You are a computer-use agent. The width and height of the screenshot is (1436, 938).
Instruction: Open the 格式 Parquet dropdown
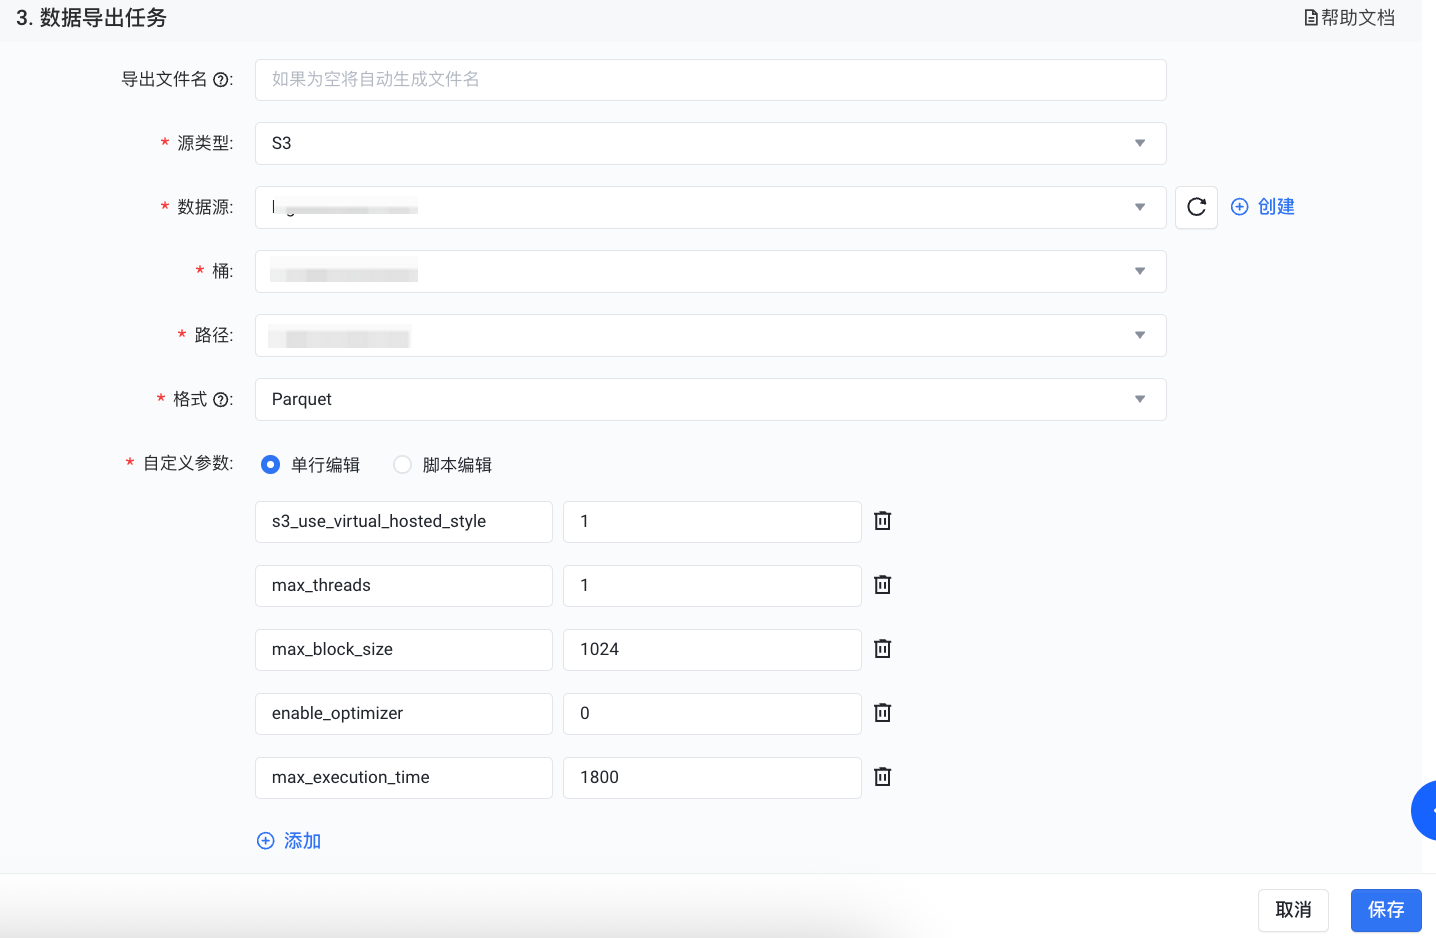click(710, 399)
